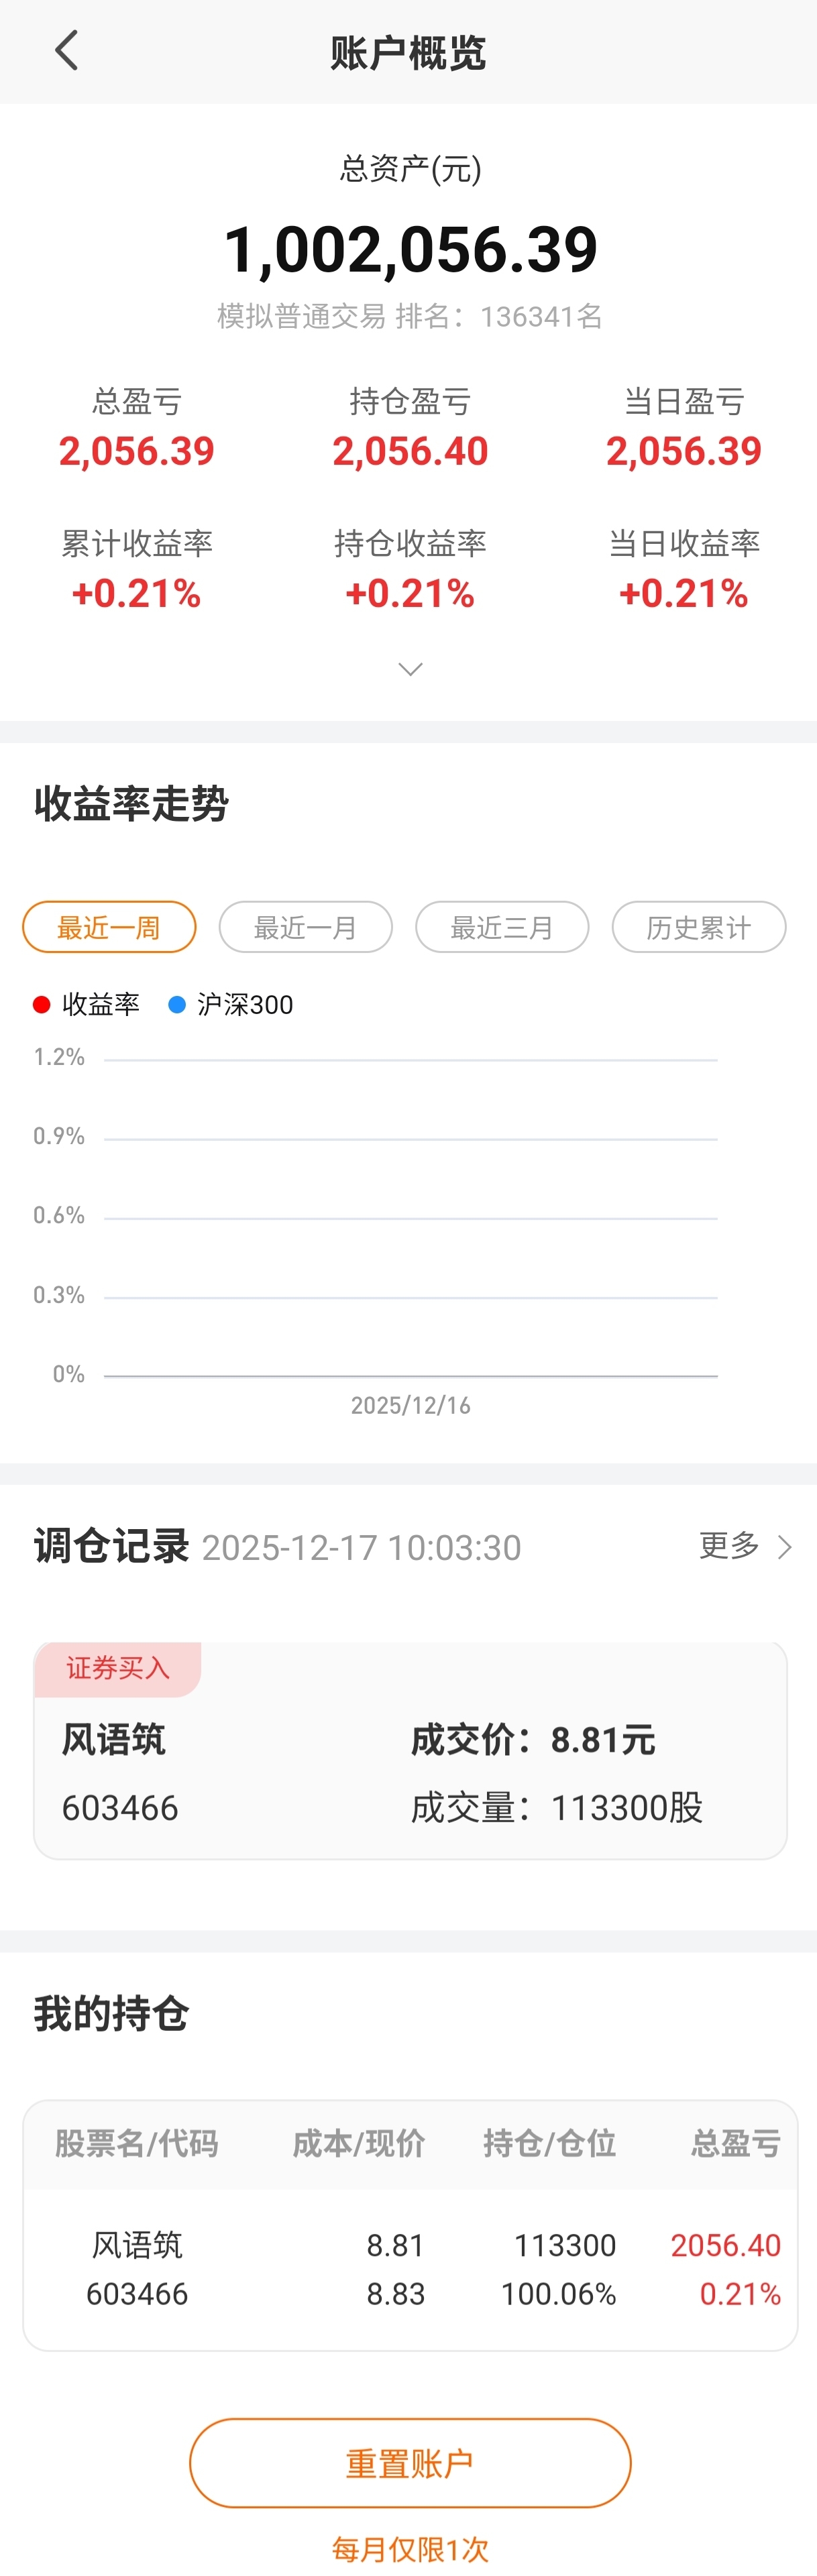Click the 2025/12/16 chart date marker

coord(410,1405)
